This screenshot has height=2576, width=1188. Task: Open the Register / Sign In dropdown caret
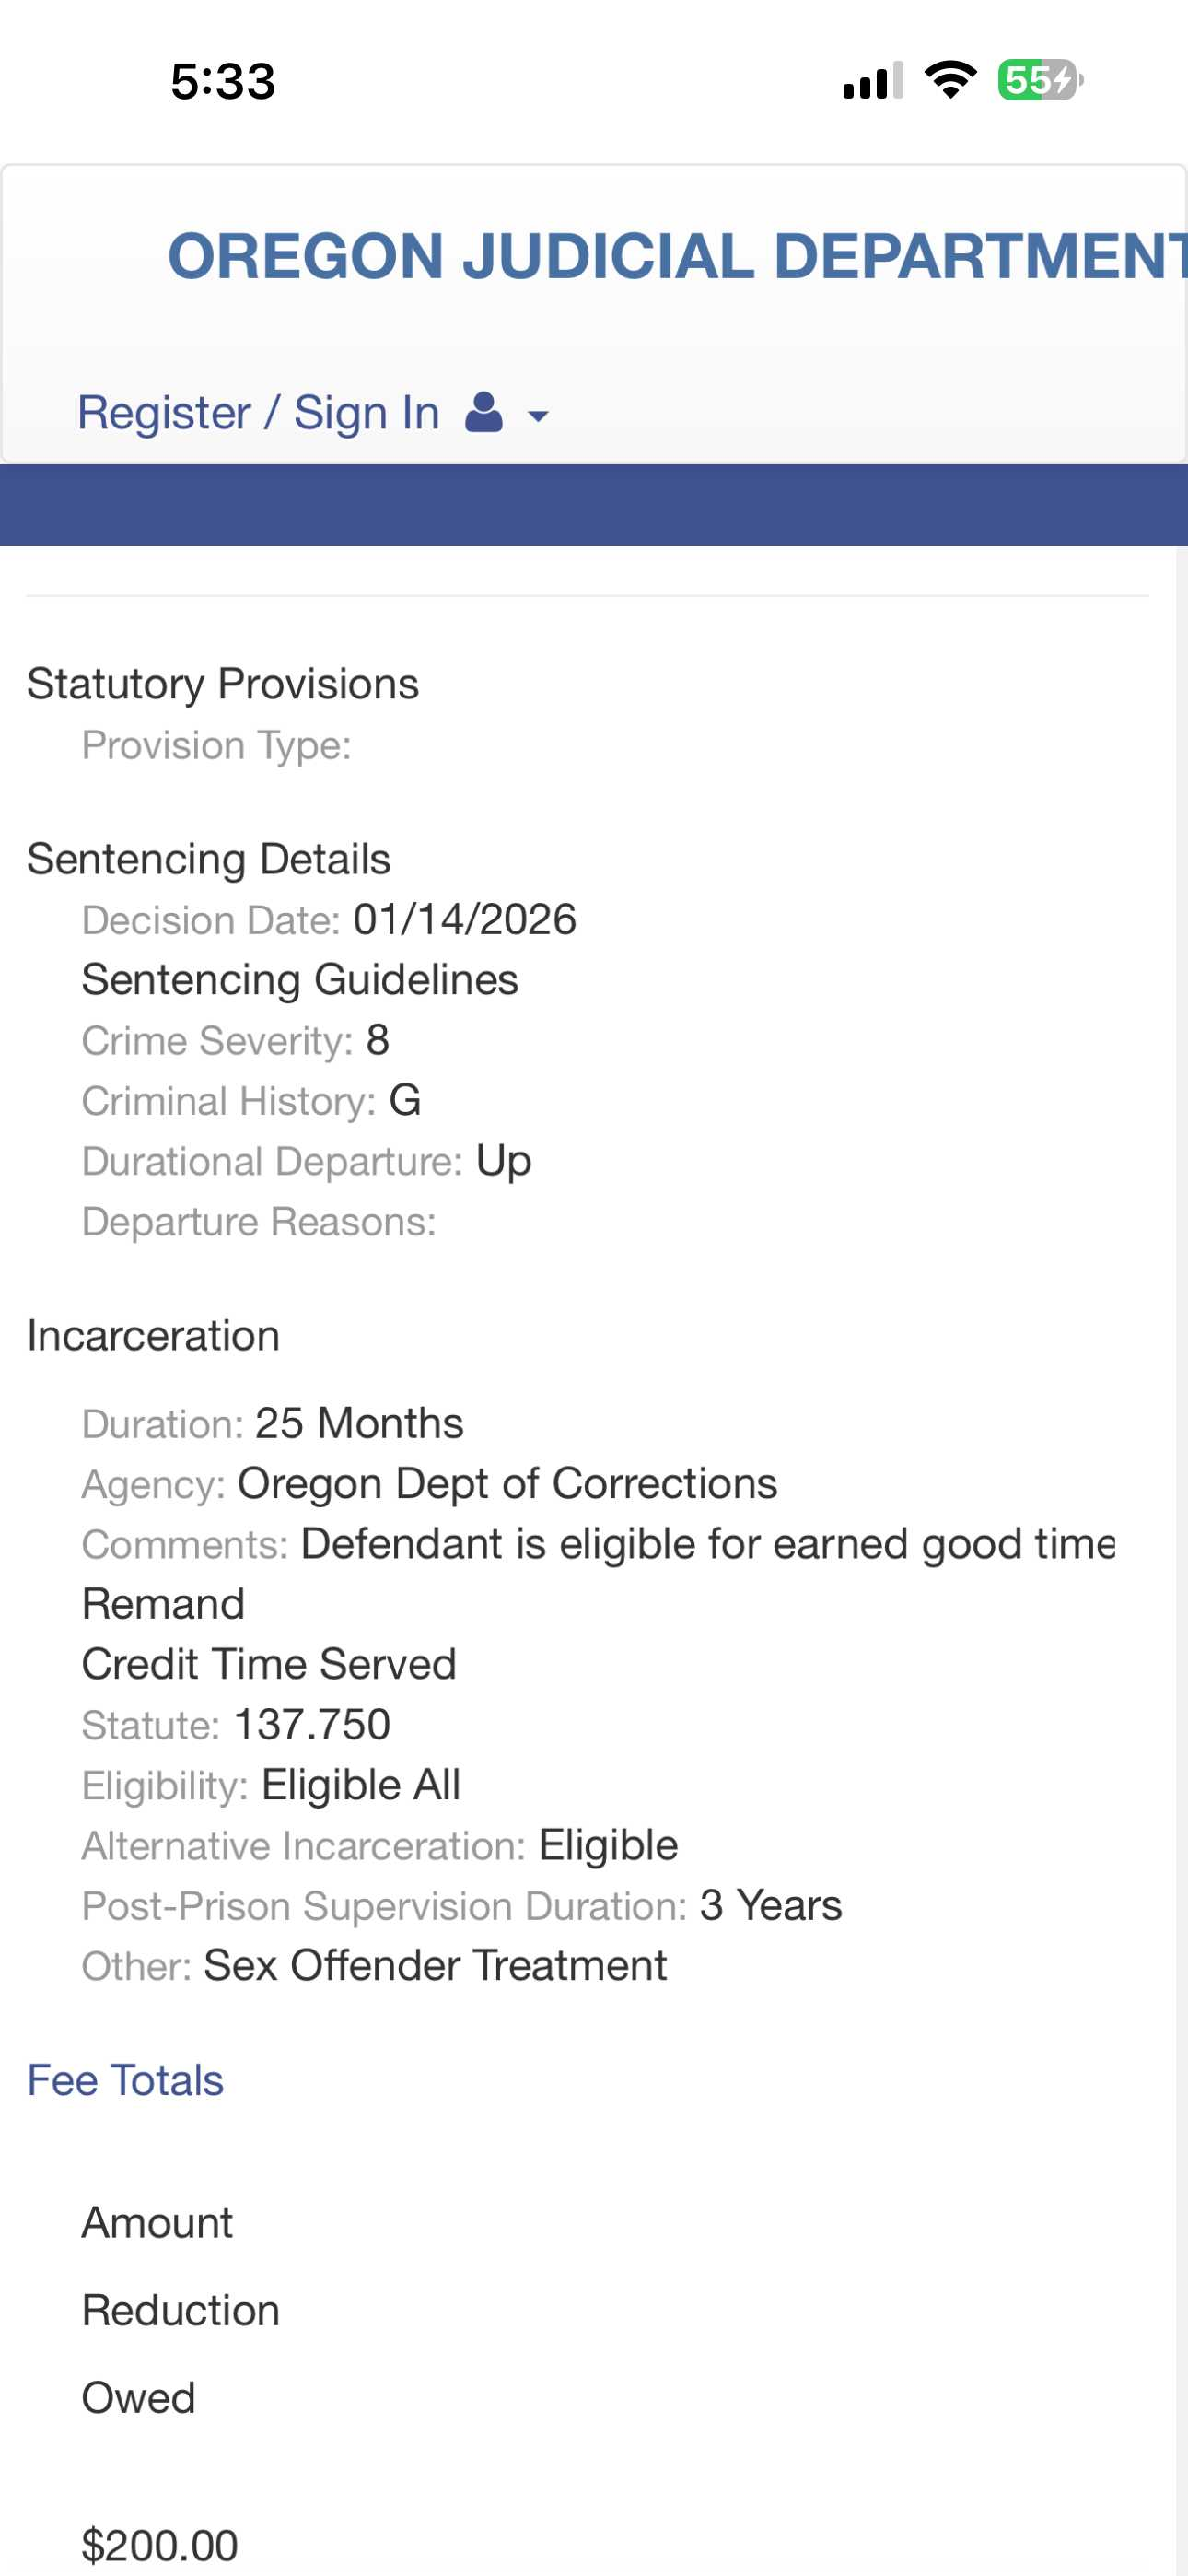tap(538, 416)
